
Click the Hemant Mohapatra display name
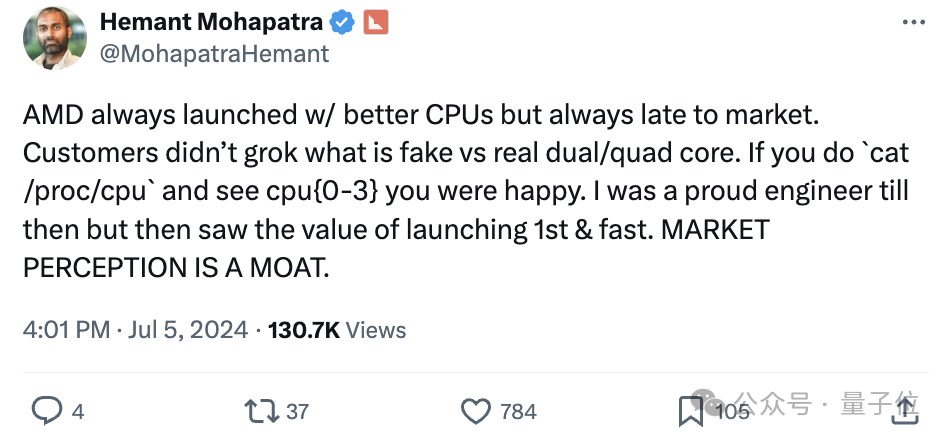[x=213, y=22]
